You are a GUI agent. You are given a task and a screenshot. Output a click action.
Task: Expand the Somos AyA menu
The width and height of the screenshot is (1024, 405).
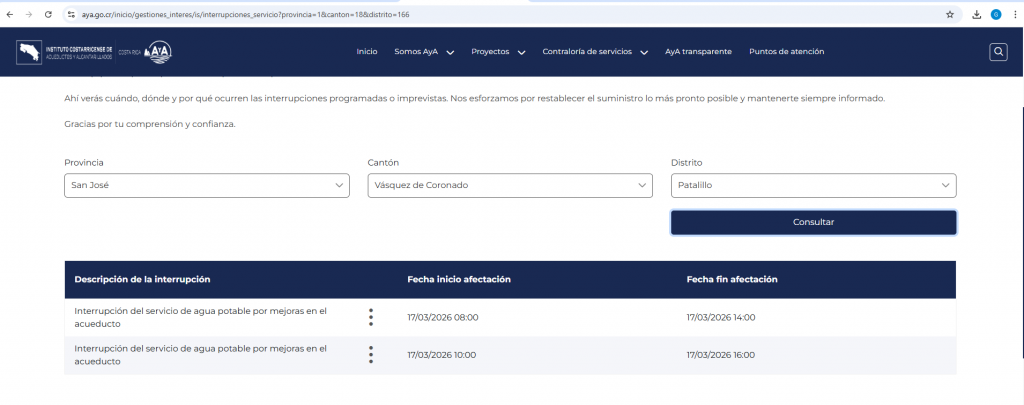pos(424,52)
